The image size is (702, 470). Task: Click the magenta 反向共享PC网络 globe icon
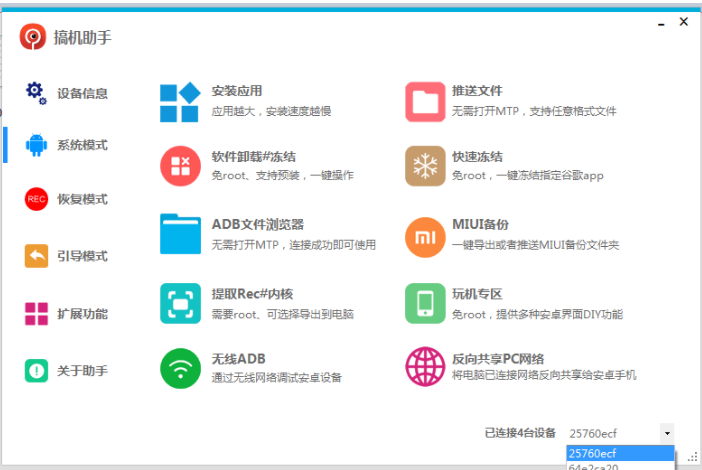coord(425,367)
